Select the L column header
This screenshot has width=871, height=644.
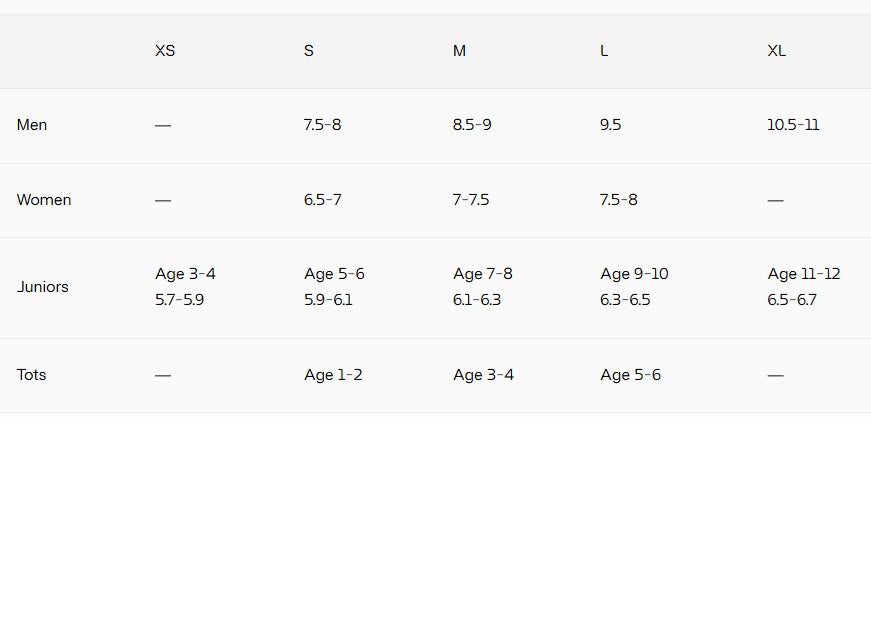604,51
